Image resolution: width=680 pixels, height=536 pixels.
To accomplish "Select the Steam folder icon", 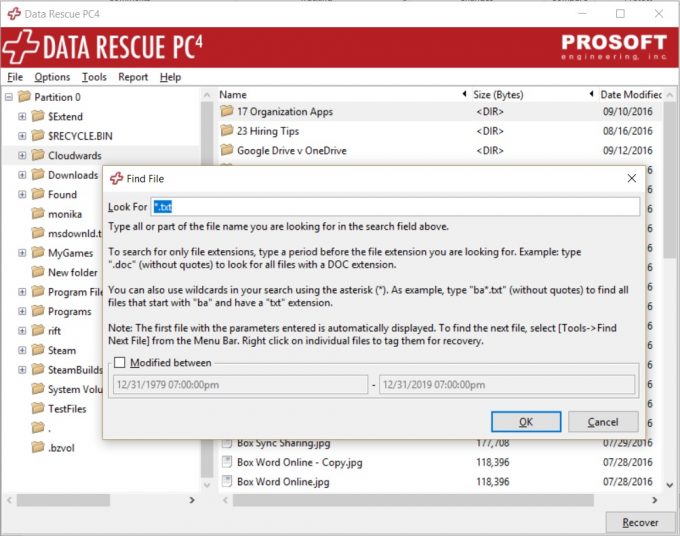I will [x=38, y=350].
